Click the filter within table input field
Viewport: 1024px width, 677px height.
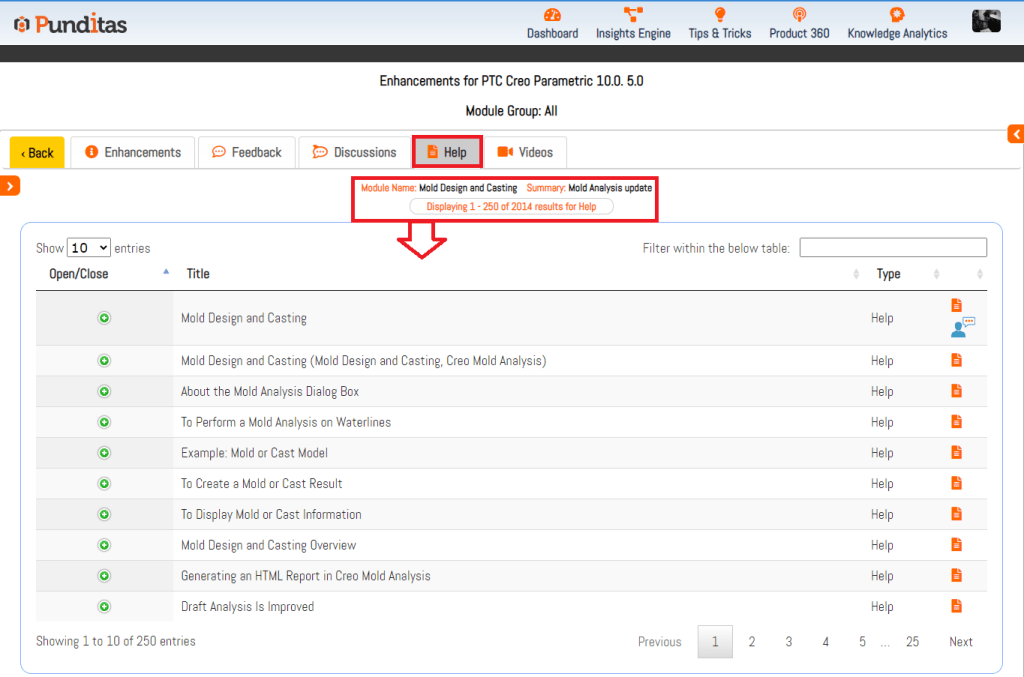point(892,248)
